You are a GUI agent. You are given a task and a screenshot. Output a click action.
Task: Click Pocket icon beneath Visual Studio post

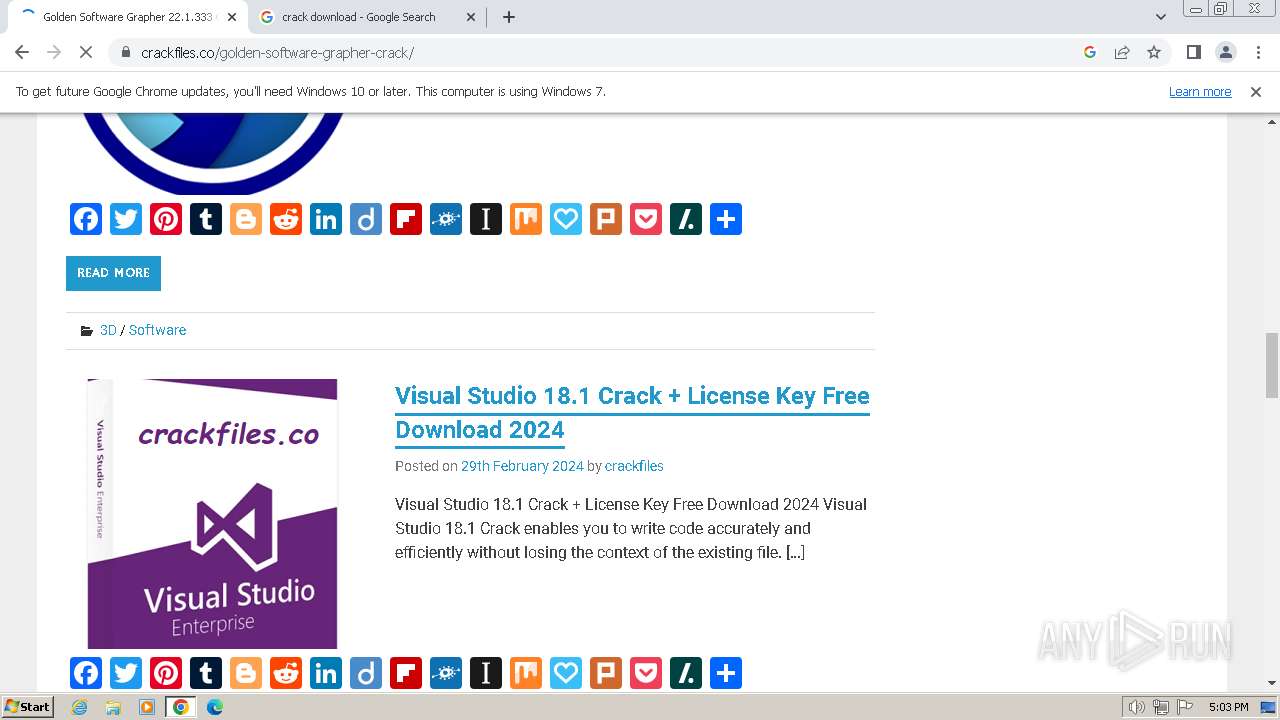pyautogui.click(x=646, y=673)
